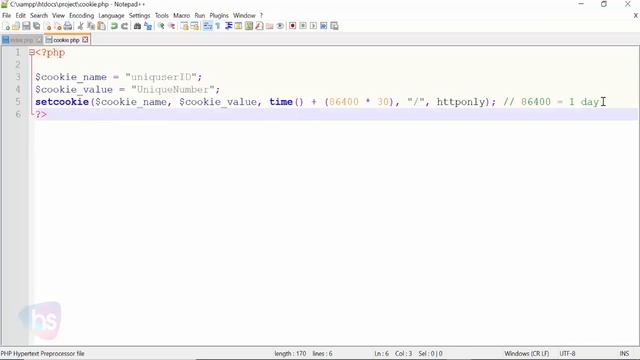Click the Save All toolbar icon

click(x=37, y=26)
